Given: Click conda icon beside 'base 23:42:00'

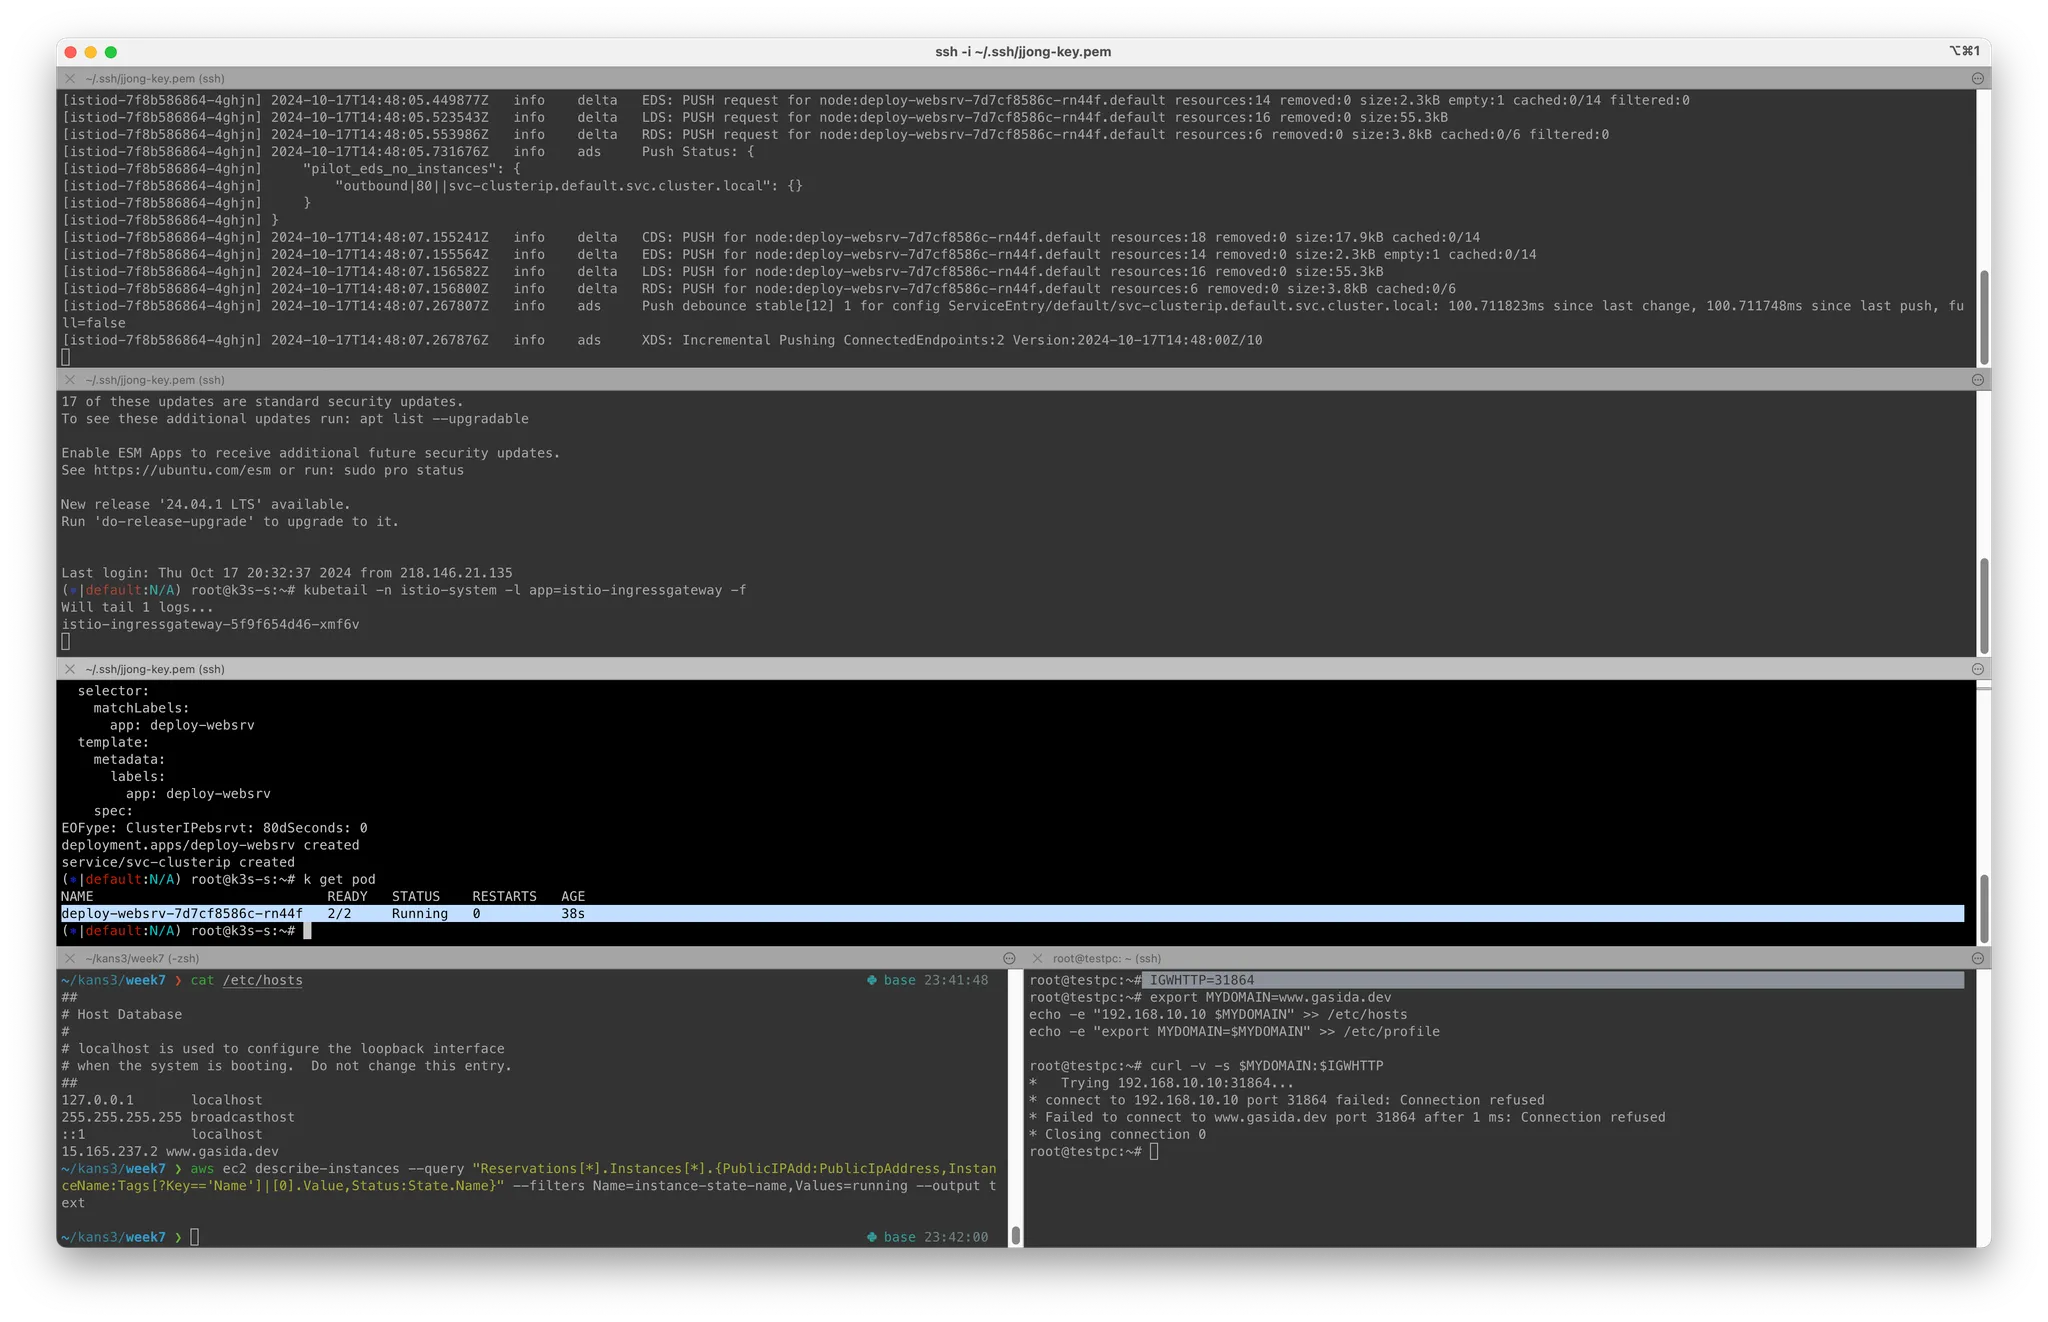Looking at the screenshot, I should coord(872,1237).
